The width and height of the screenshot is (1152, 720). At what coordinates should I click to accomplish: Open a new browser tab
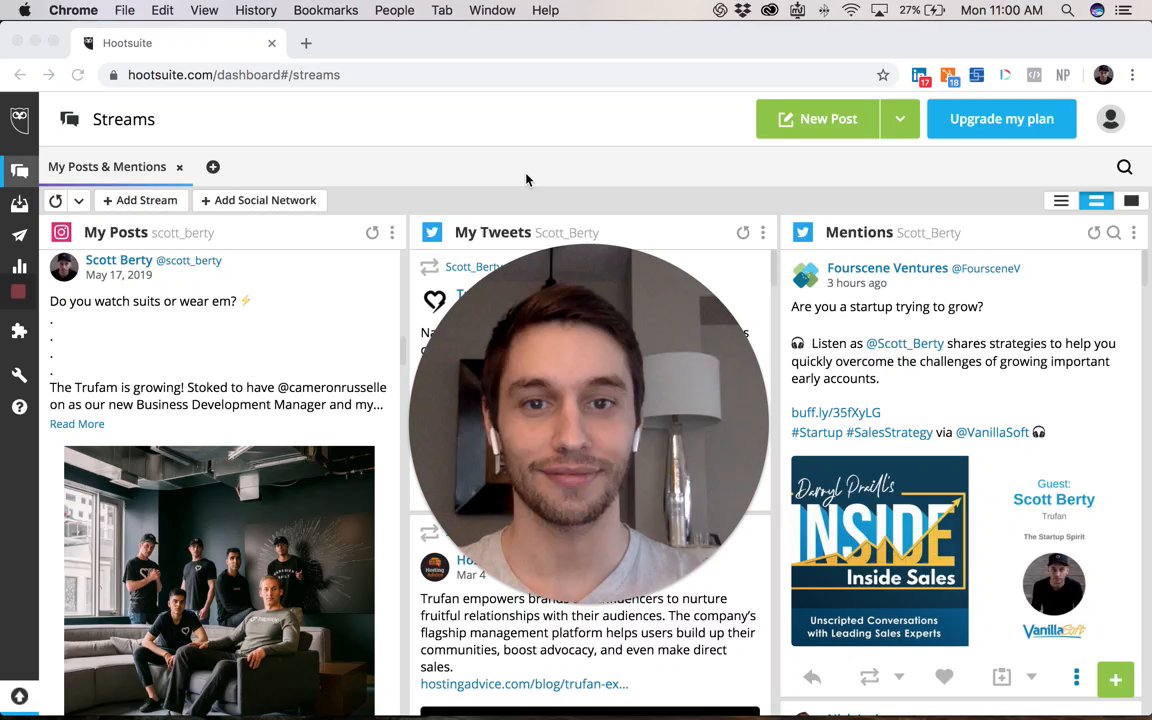click(x=306, y=43)
